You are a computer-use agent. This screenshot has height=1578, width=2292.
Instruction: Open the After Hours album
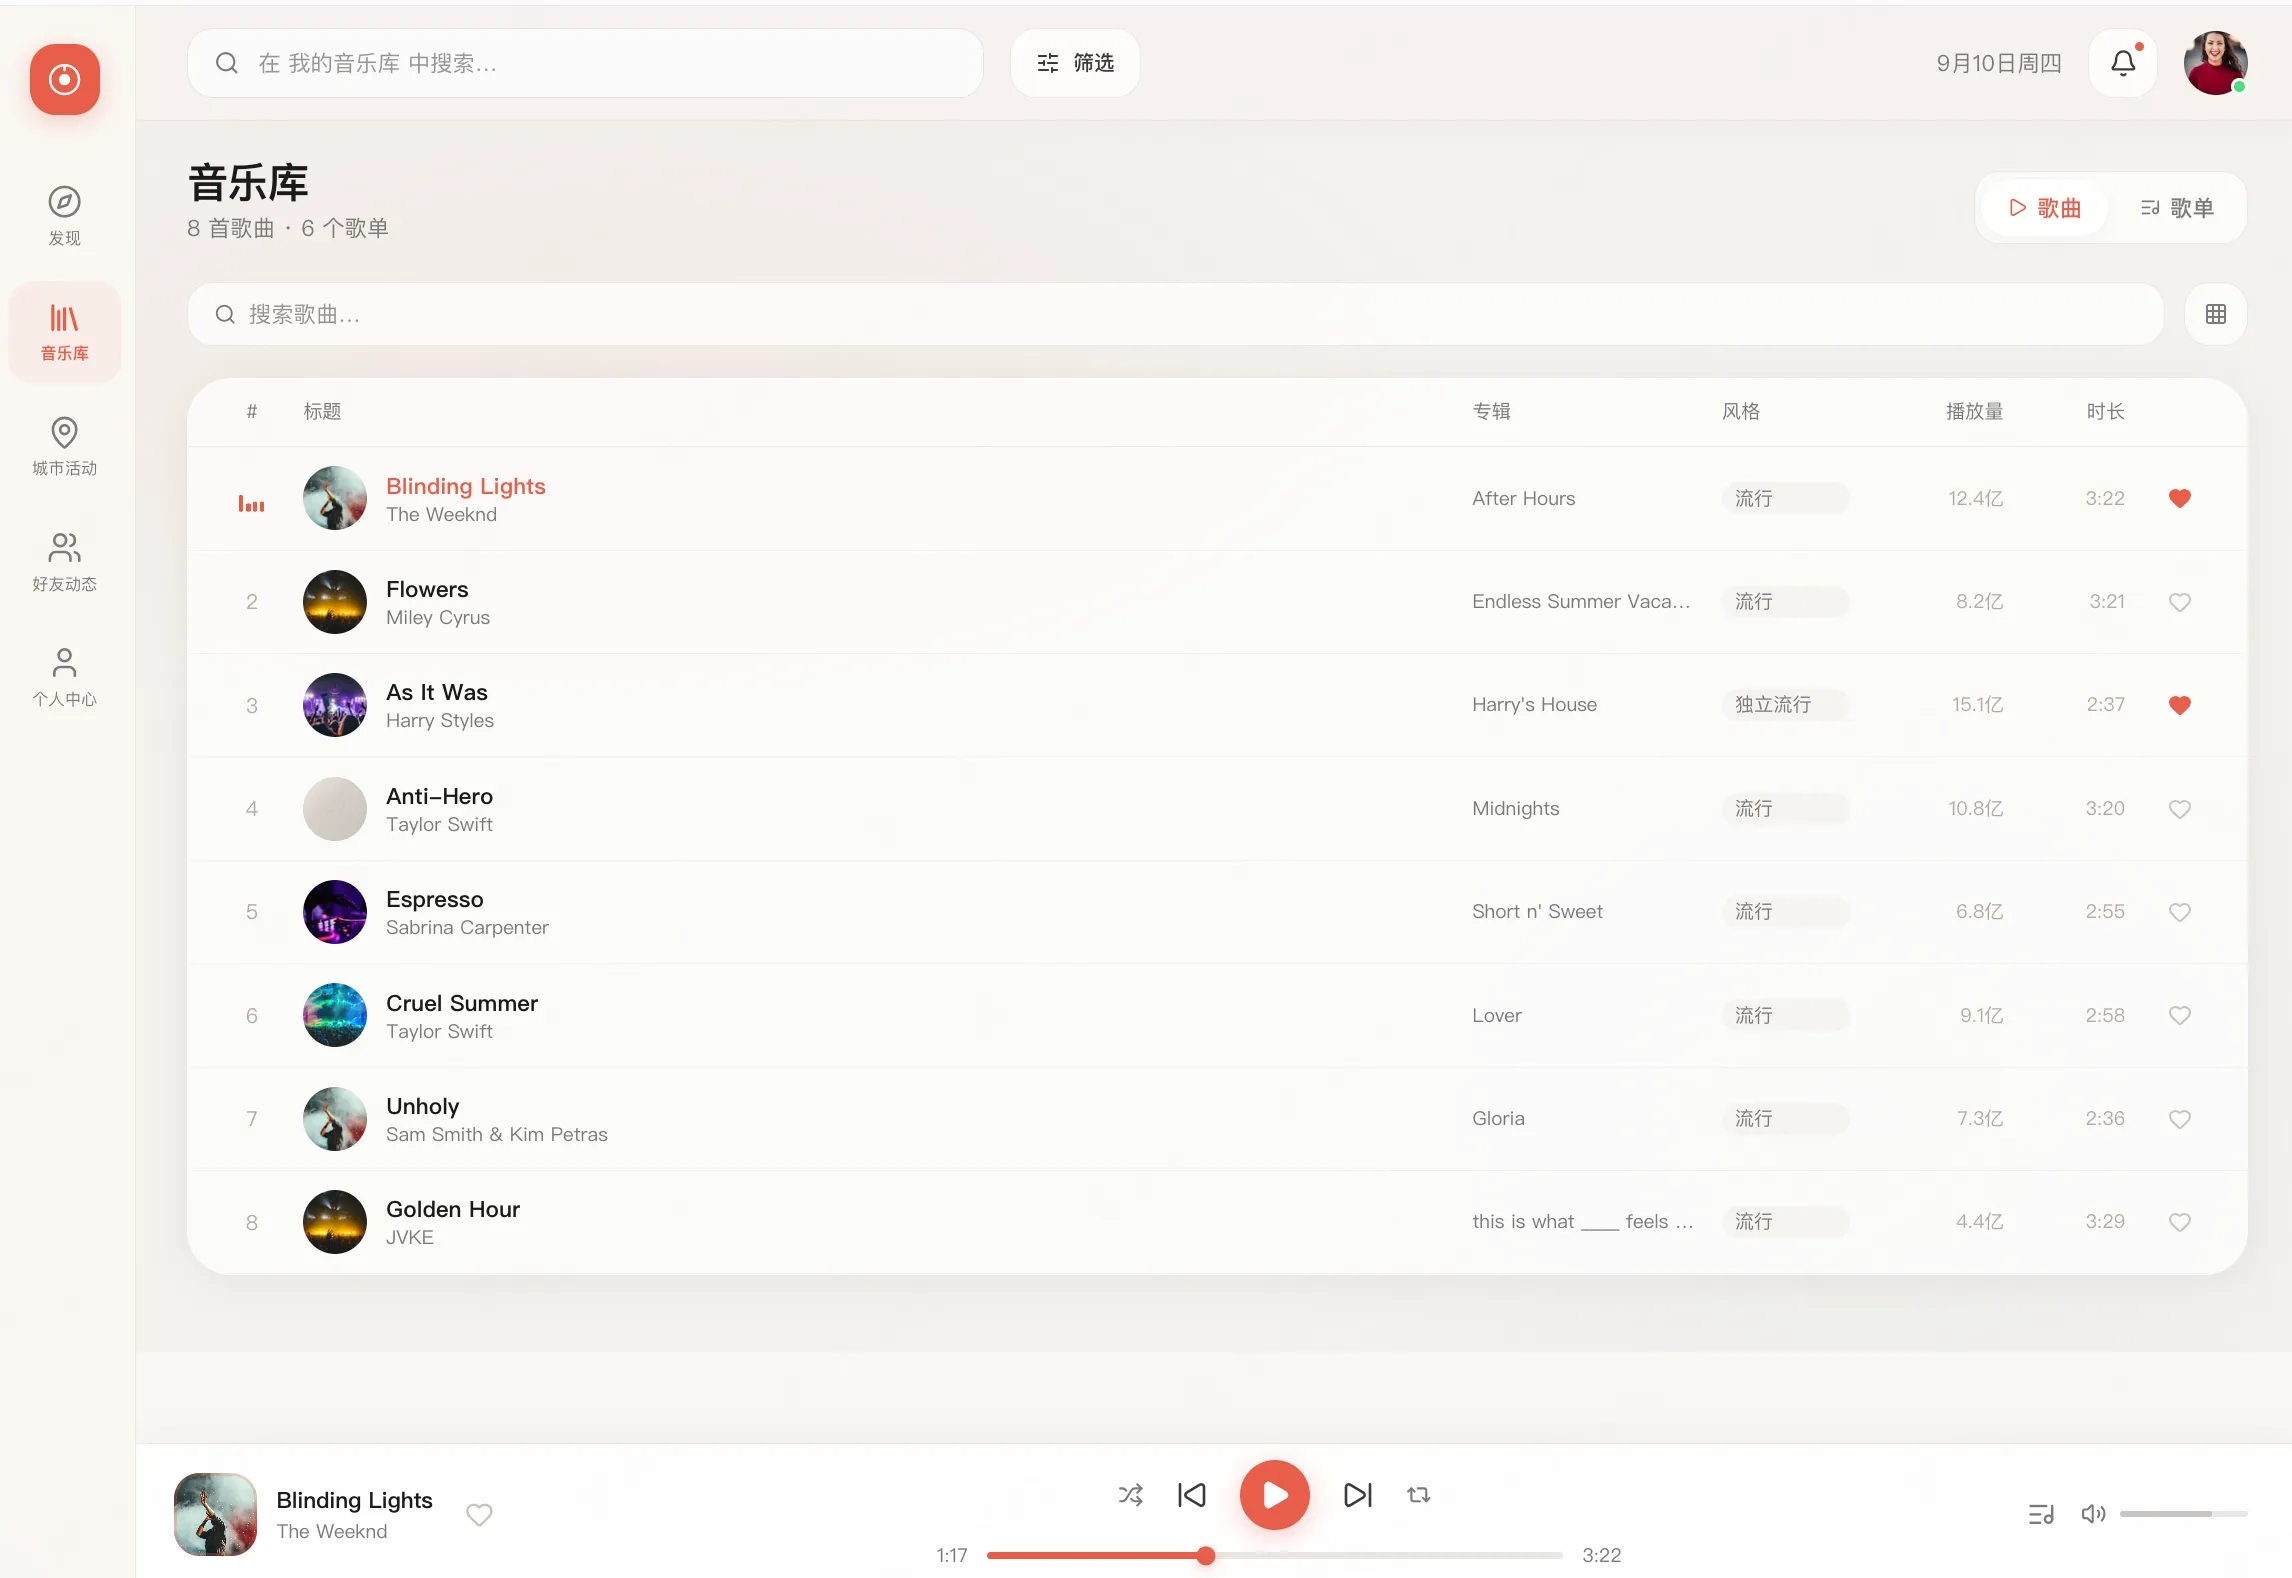click(x=1523, y=498)
